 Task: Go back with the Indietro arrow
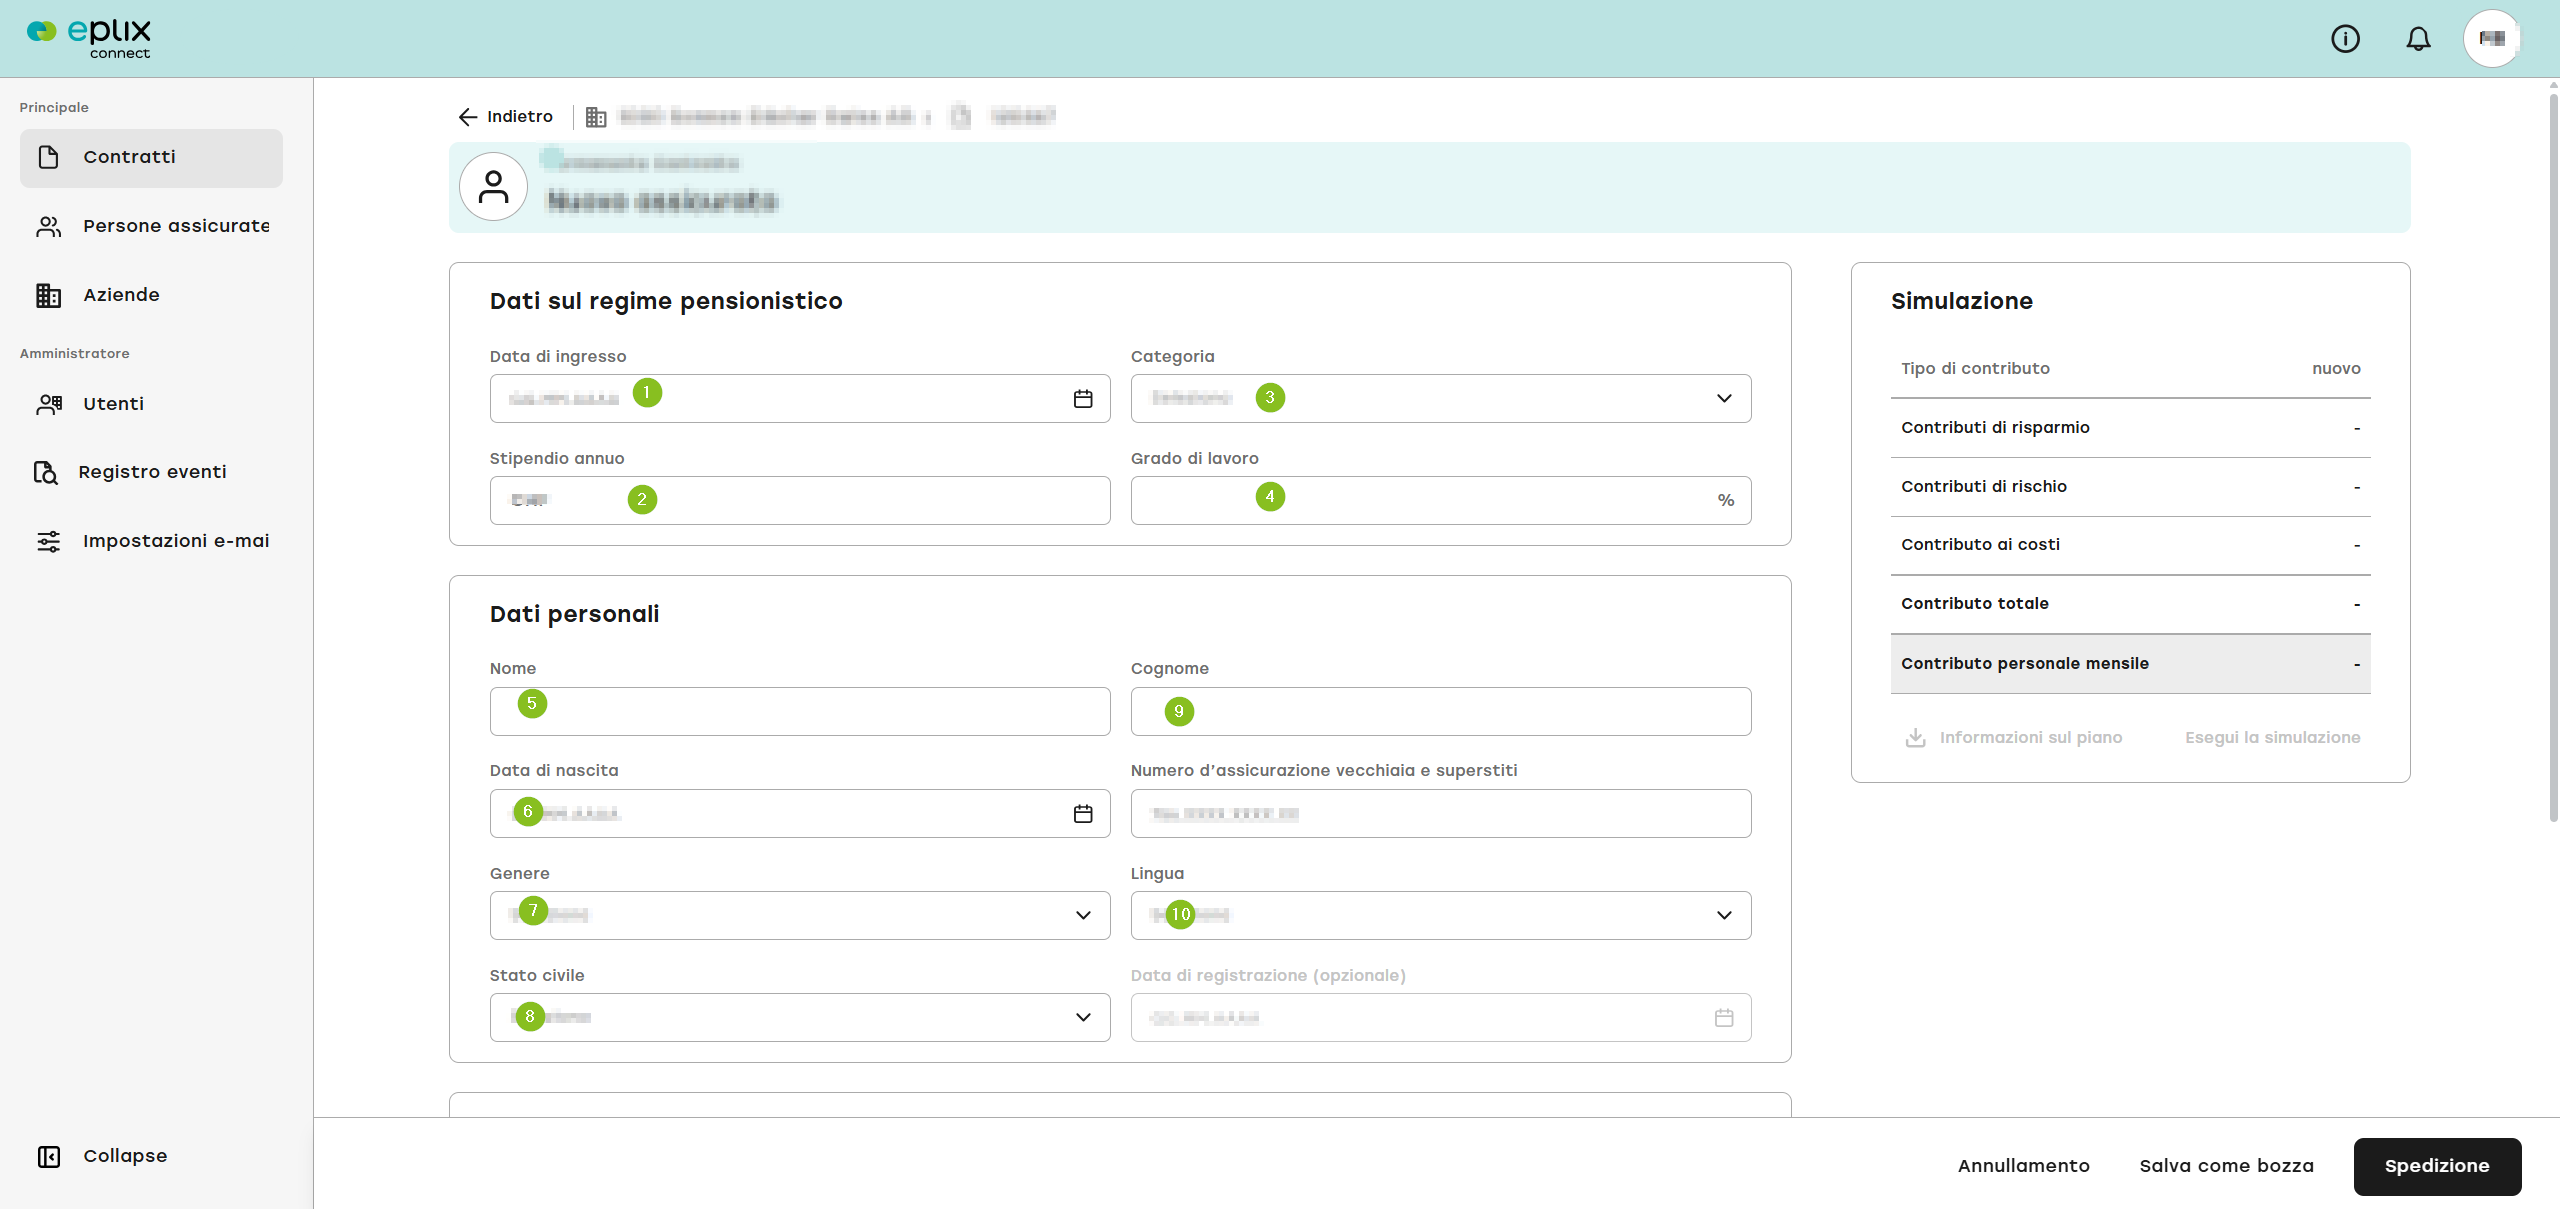tap(505, 117)
